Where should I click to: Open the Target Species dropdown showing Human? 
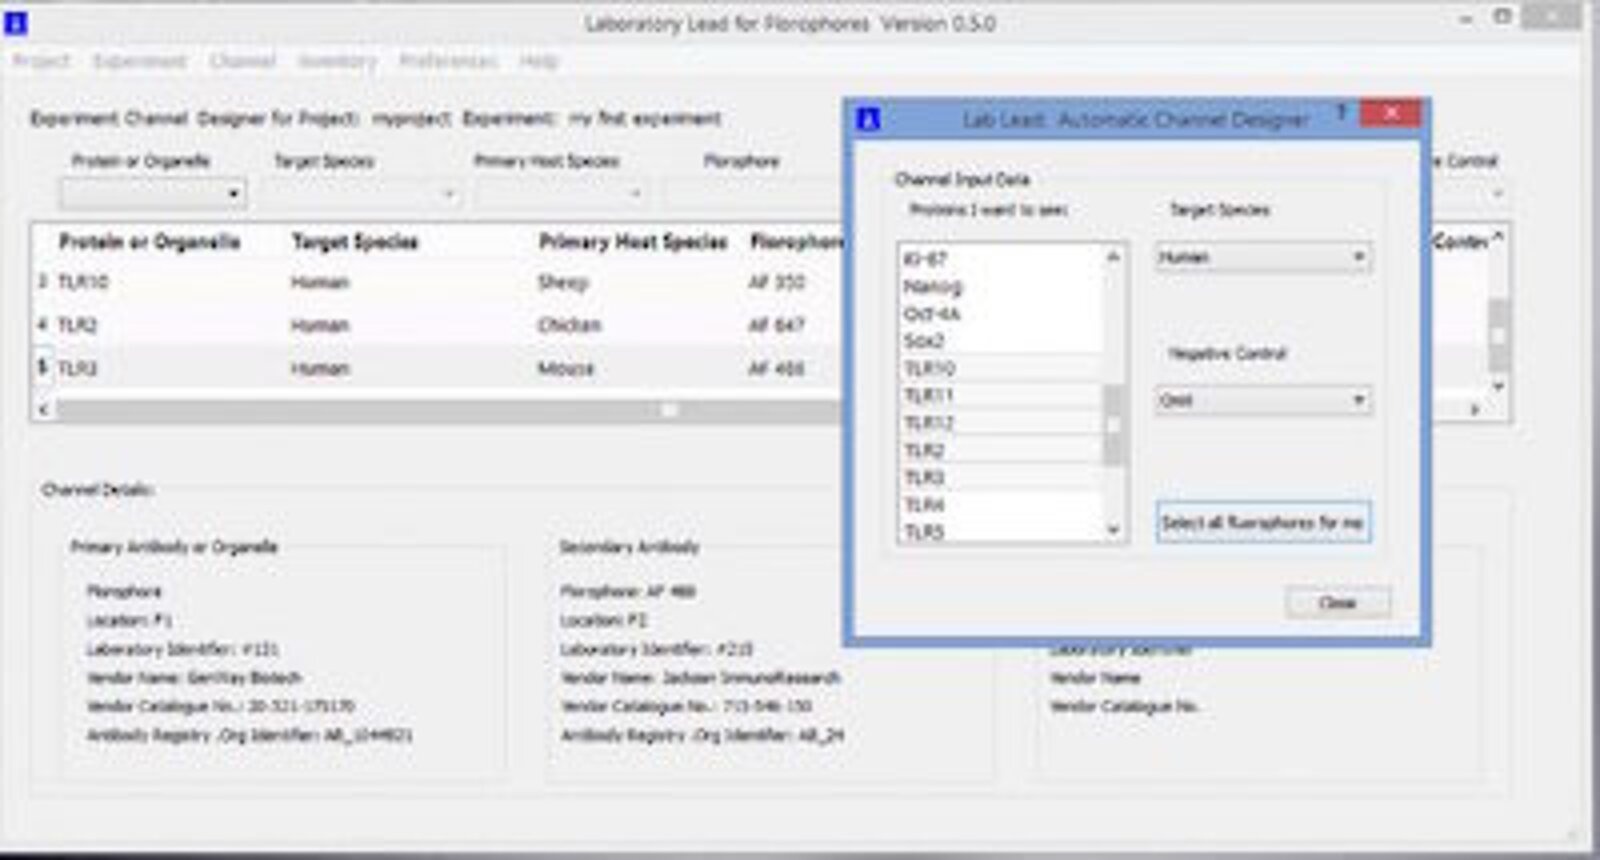click(1262, 257)
